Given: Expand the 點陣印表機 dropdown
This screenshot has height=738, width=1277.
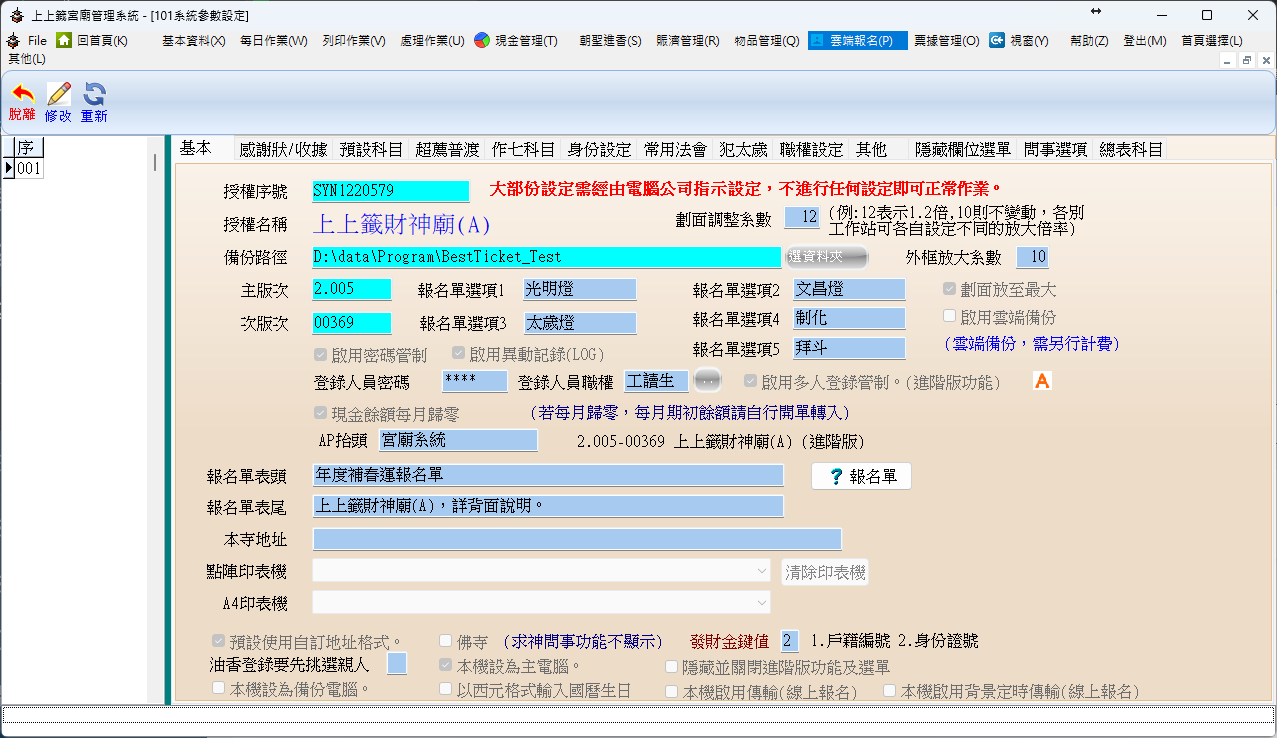Looking at the screenshot, I should (762, 571).
